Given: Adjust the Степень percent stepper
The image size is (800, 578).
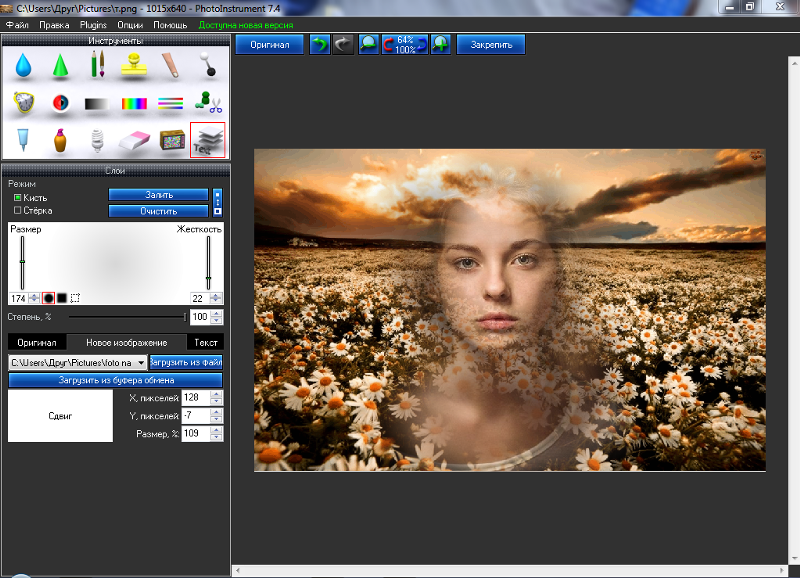Looking at the screenshot, I should 216,317.
